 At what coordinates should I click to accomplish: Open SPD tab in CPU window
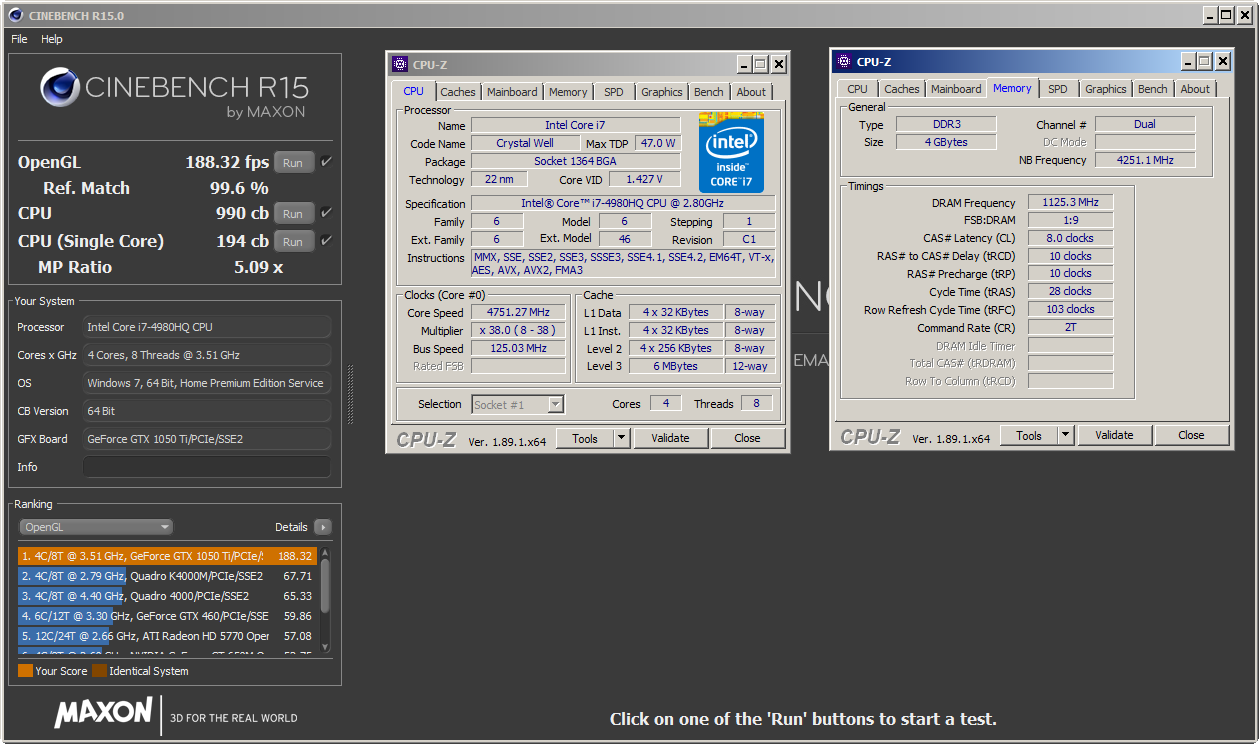tap(614, 92)
